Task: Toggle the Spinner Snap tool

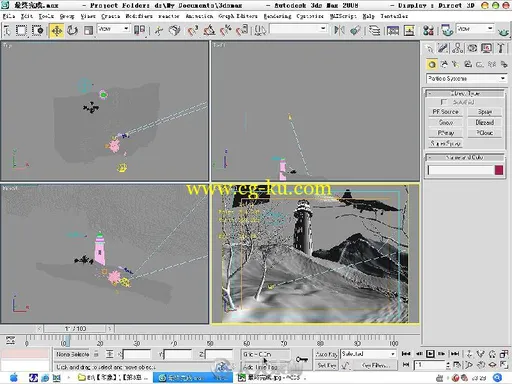Action: pyautogui.click(x=243, y=30)
